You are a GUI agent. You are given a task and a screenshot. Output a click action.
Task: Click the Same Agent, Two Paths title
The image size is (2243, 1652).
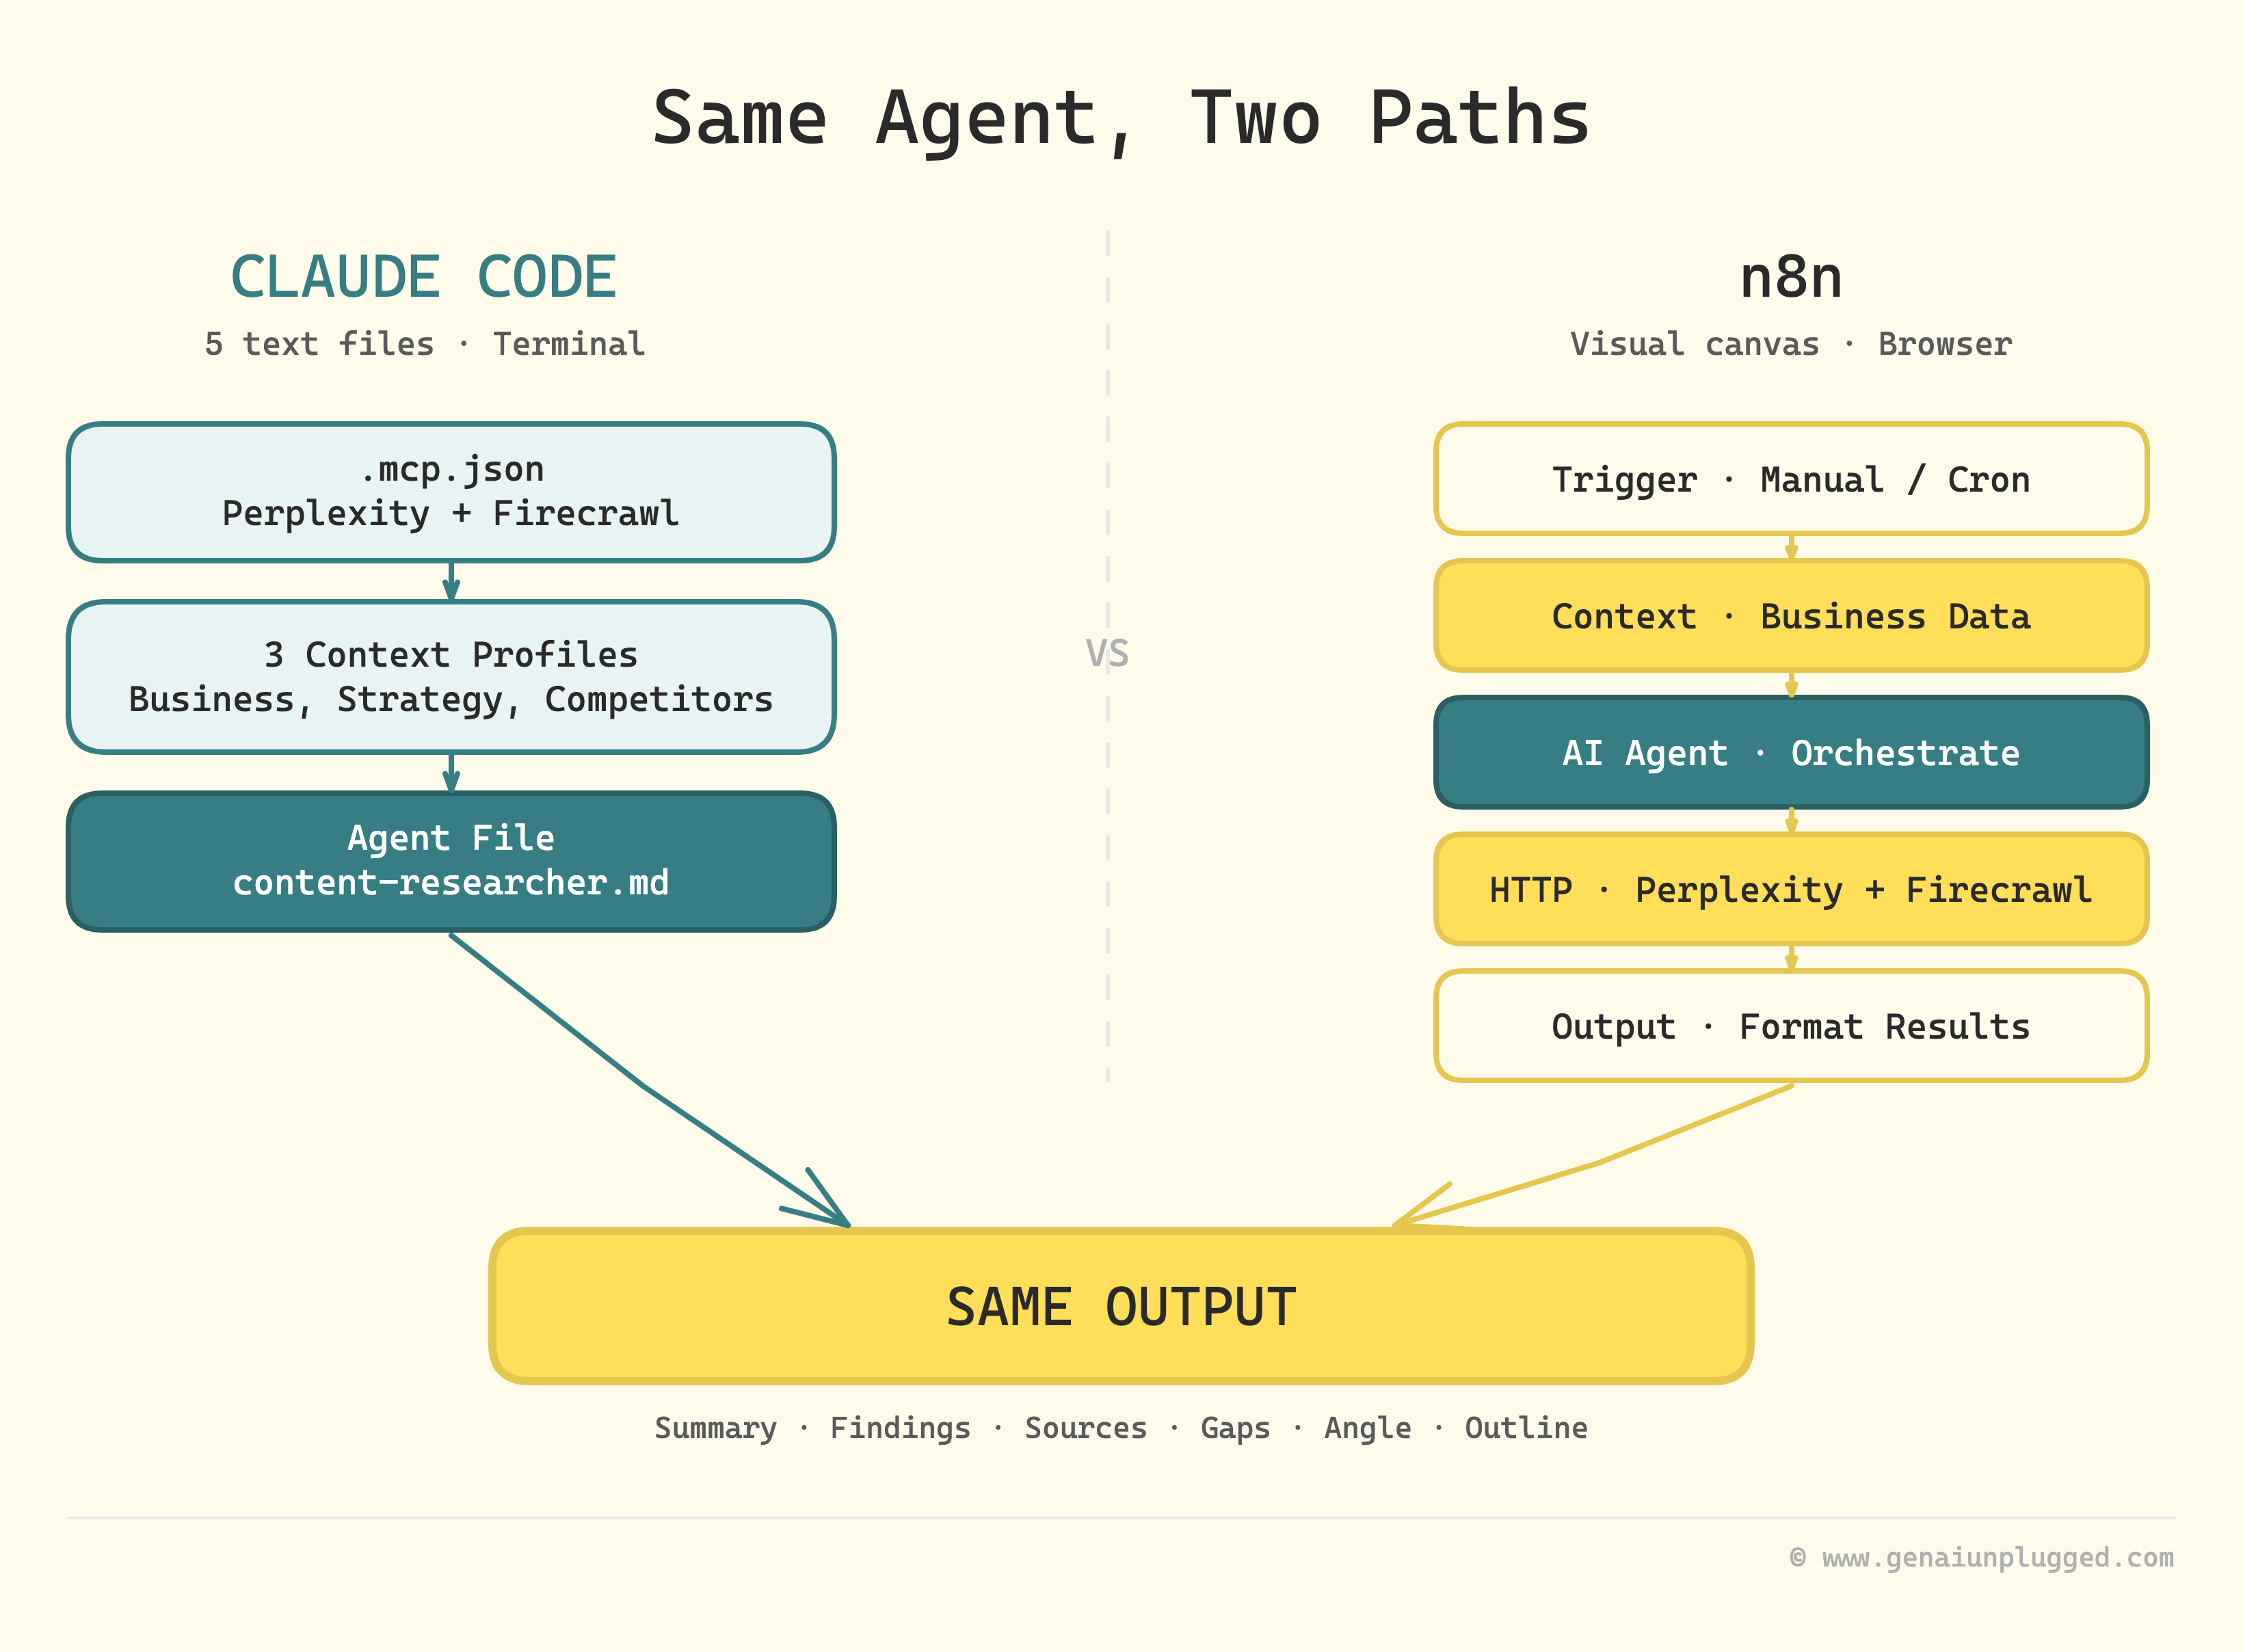click(x=1121, y=118)
